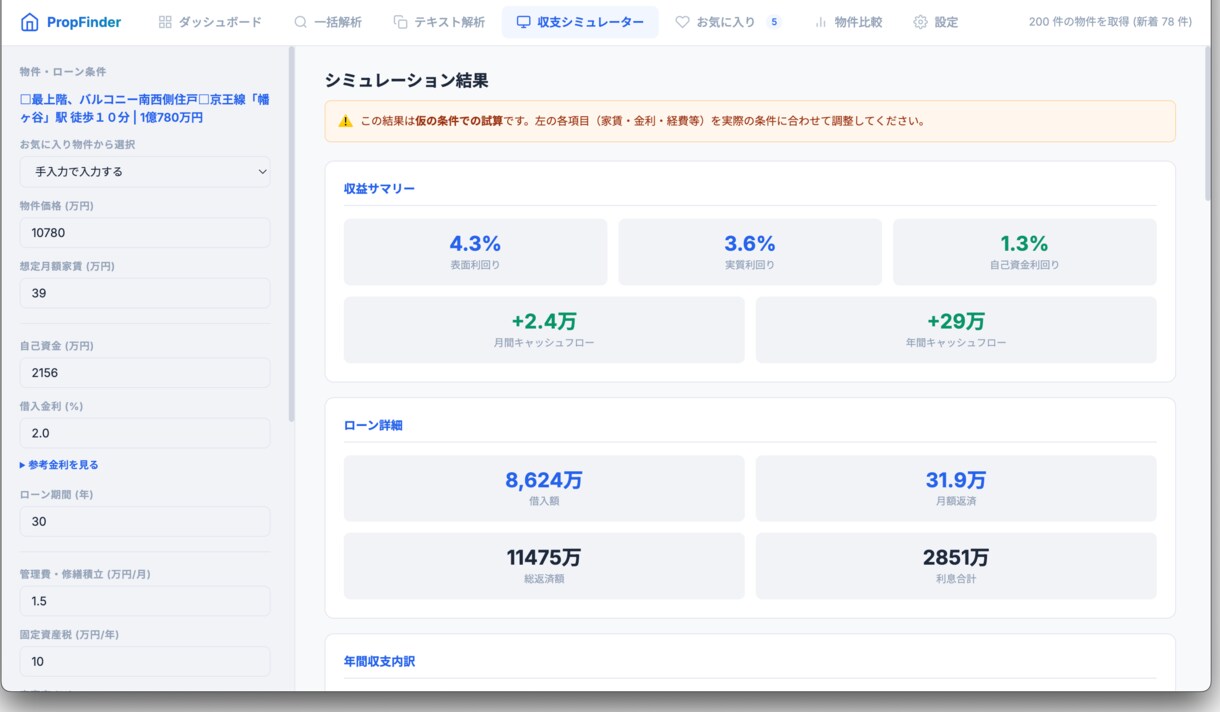Viewport: 1220px width, 712px height.
Task: Click the 物件・ローン条件 panel label
Action: pos(63,72)
